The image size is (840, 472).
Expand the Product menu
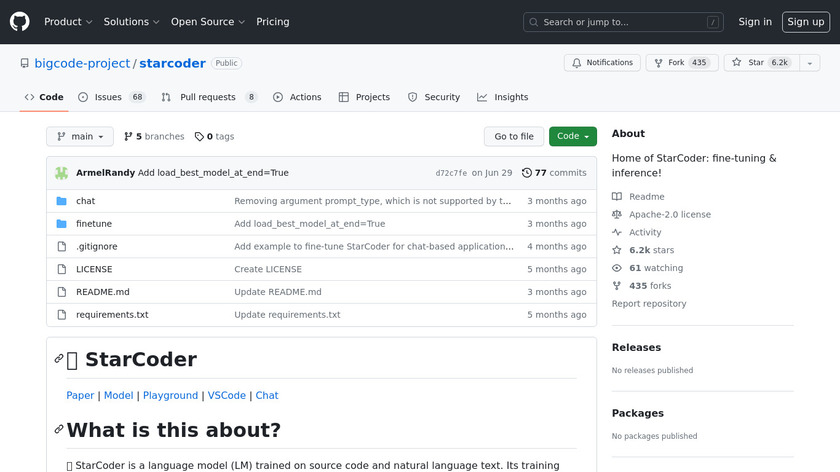(68, 22)
